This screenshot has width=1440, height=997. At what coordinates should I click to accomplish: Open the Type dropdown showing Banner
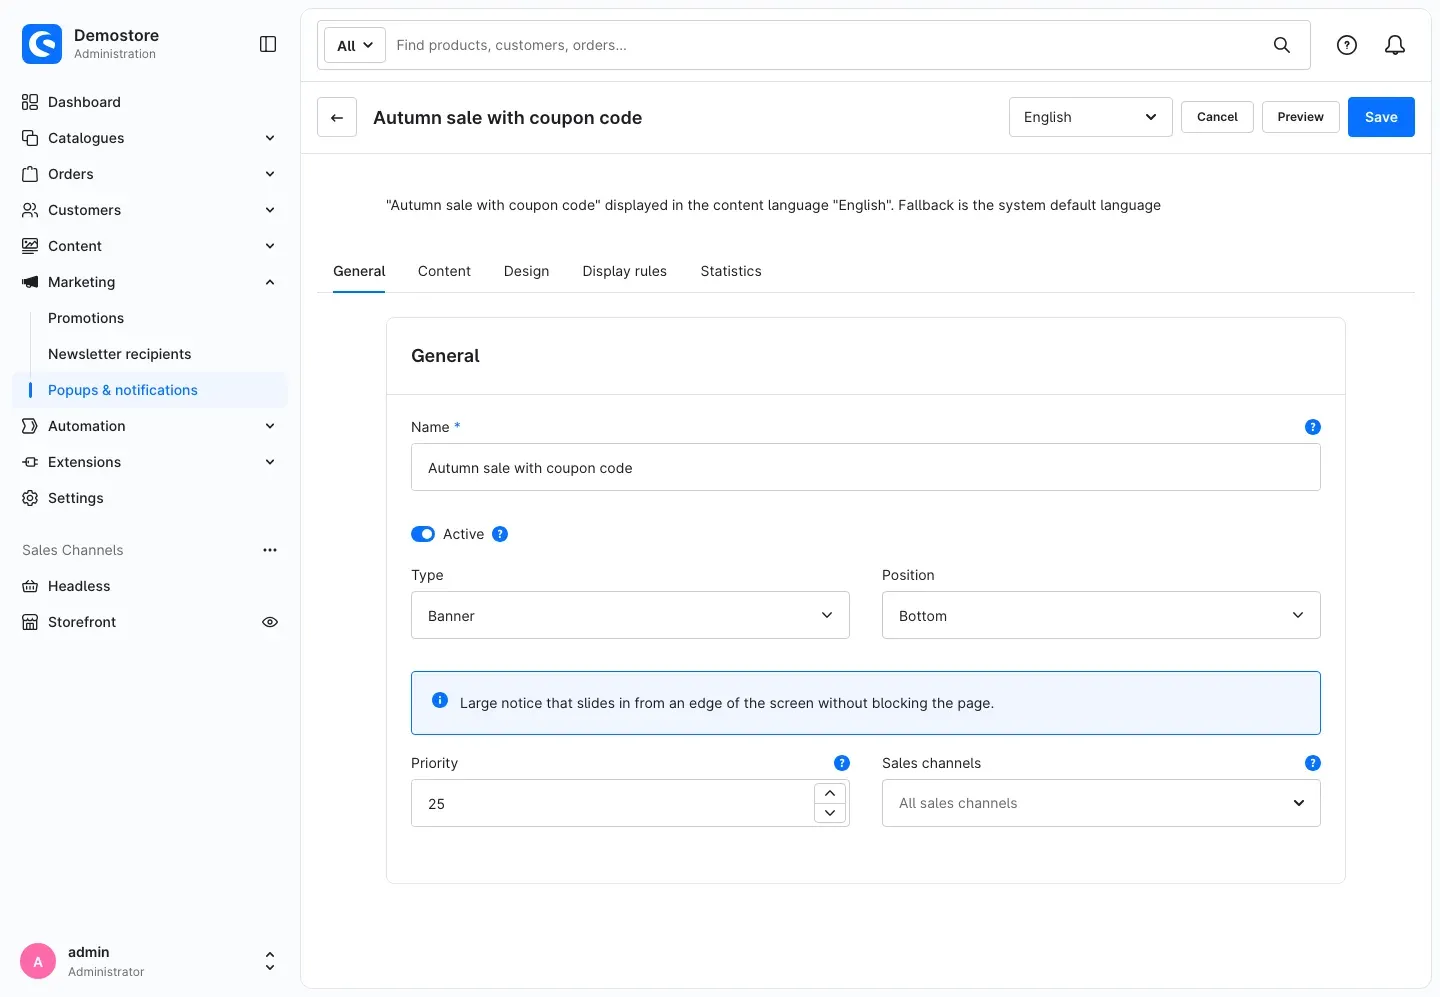[630, 615]
